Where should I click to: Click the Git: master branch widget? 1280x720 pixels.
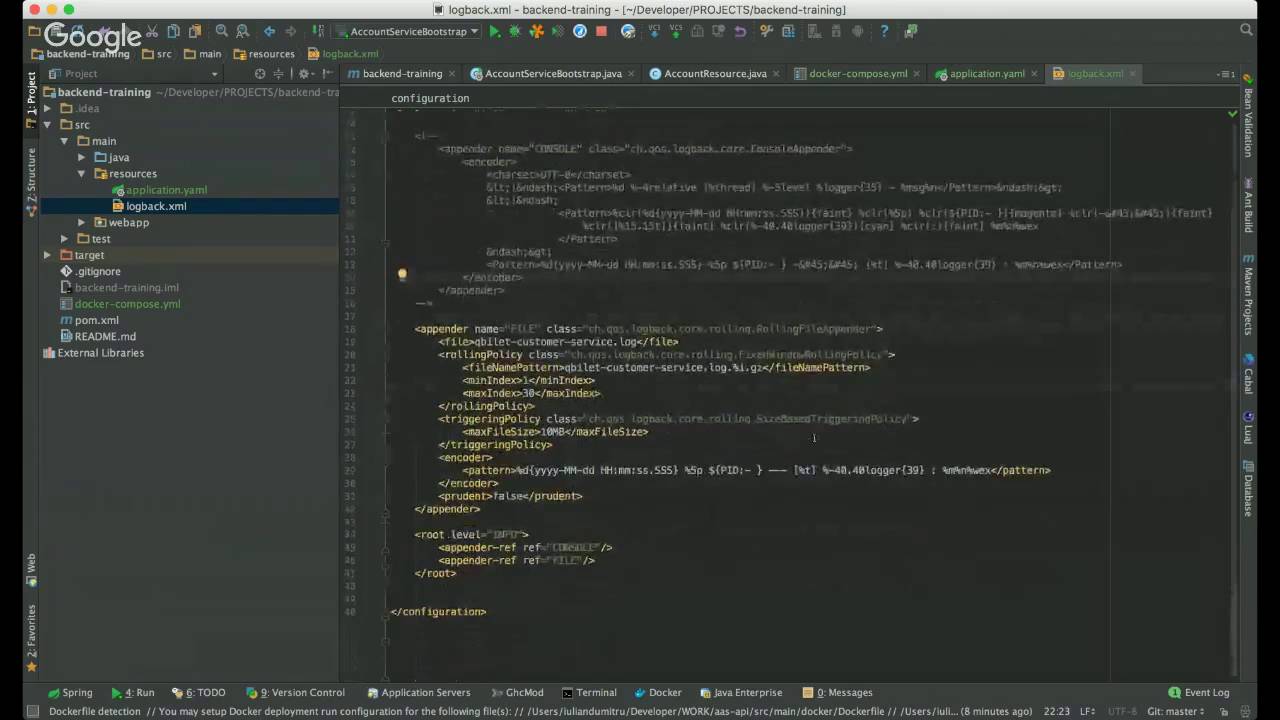tap(1175, 711)
